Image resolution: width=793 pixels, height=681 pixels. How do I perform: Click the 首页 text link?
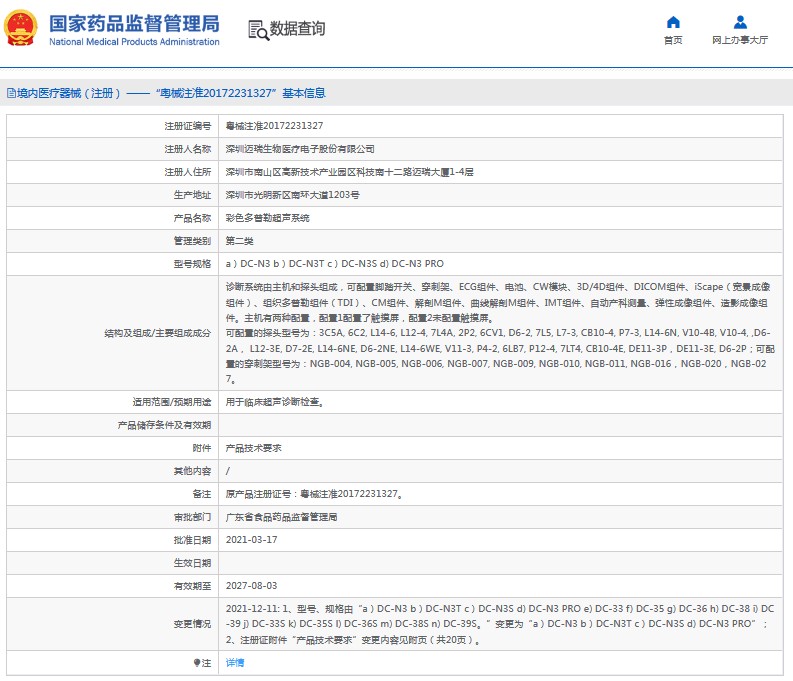pyautogui.click(x=673, y=40)
